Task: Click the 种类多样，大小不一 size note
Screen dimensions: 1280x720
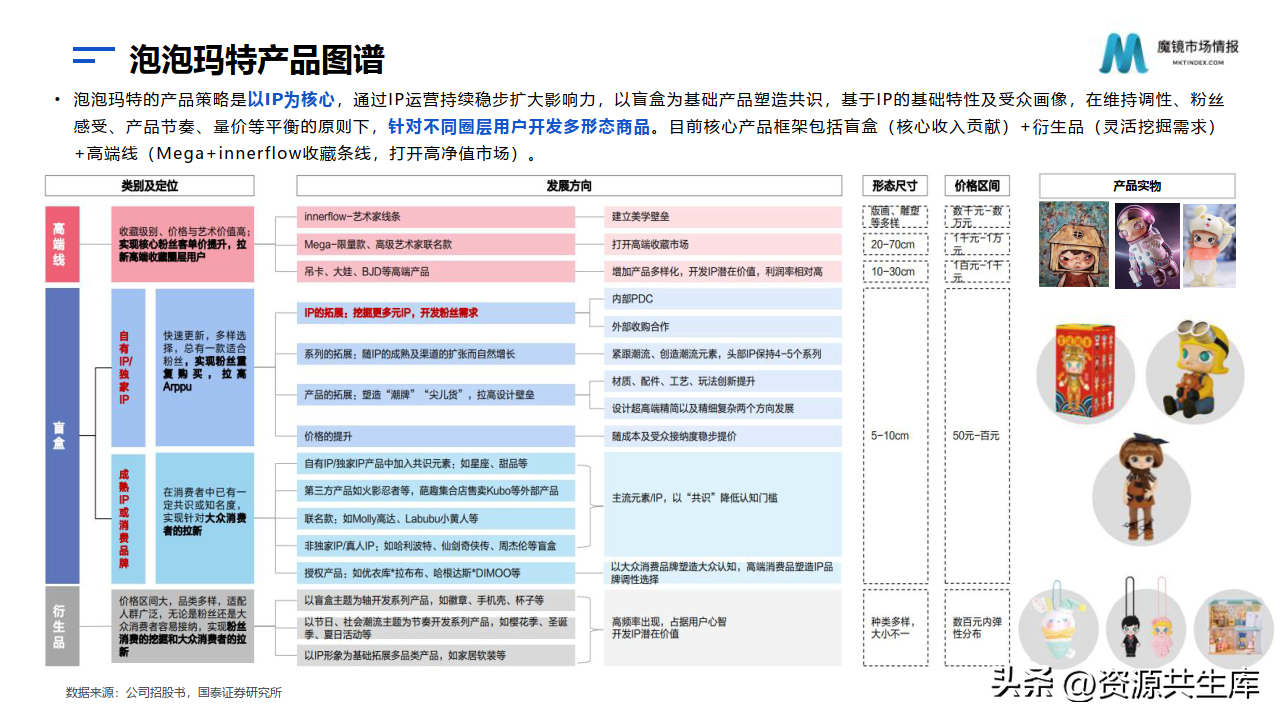Action: (894, 627)
